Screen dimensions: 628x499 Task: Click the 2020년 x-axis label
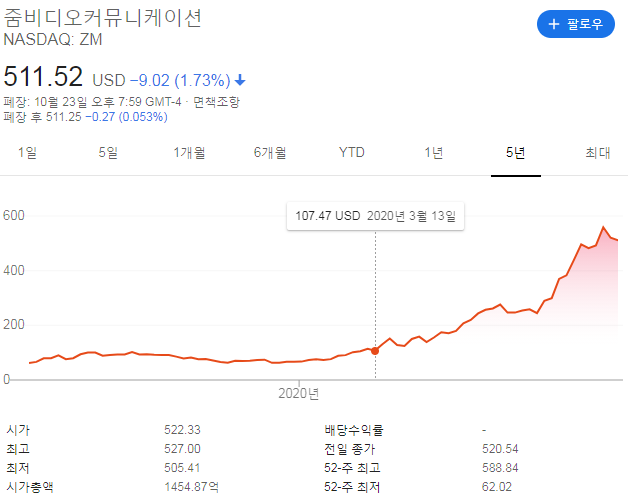click(299, 393)
